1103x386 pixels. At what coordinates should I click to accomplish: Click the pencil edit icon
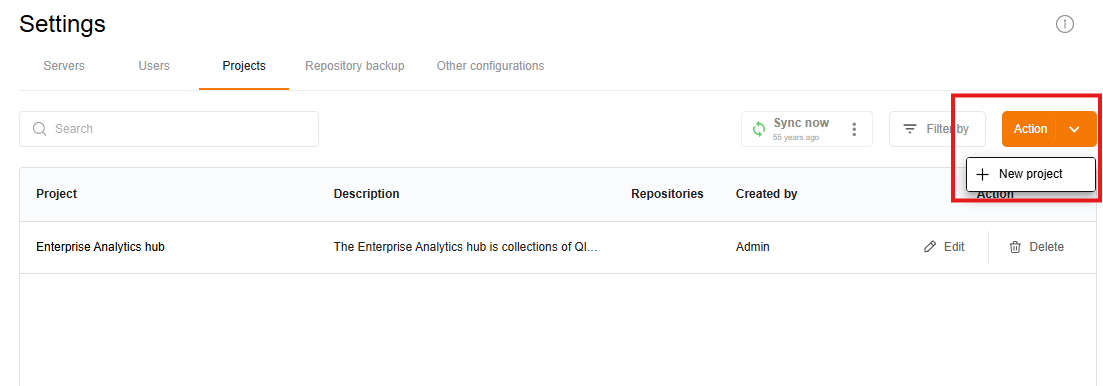tap(930, 247)
